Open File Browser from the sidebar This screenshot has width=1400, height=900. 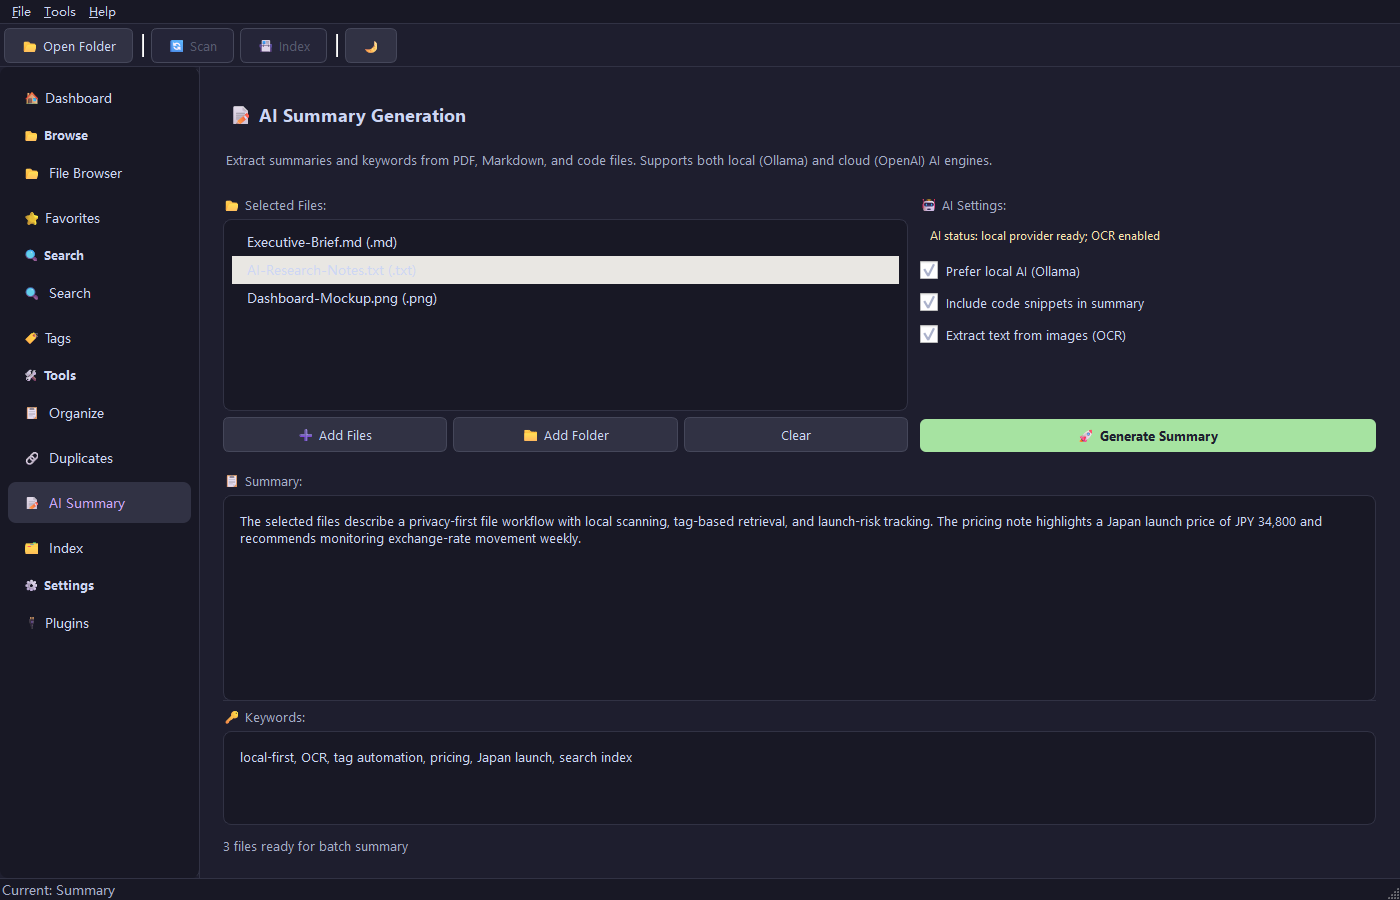click(99, 173)
